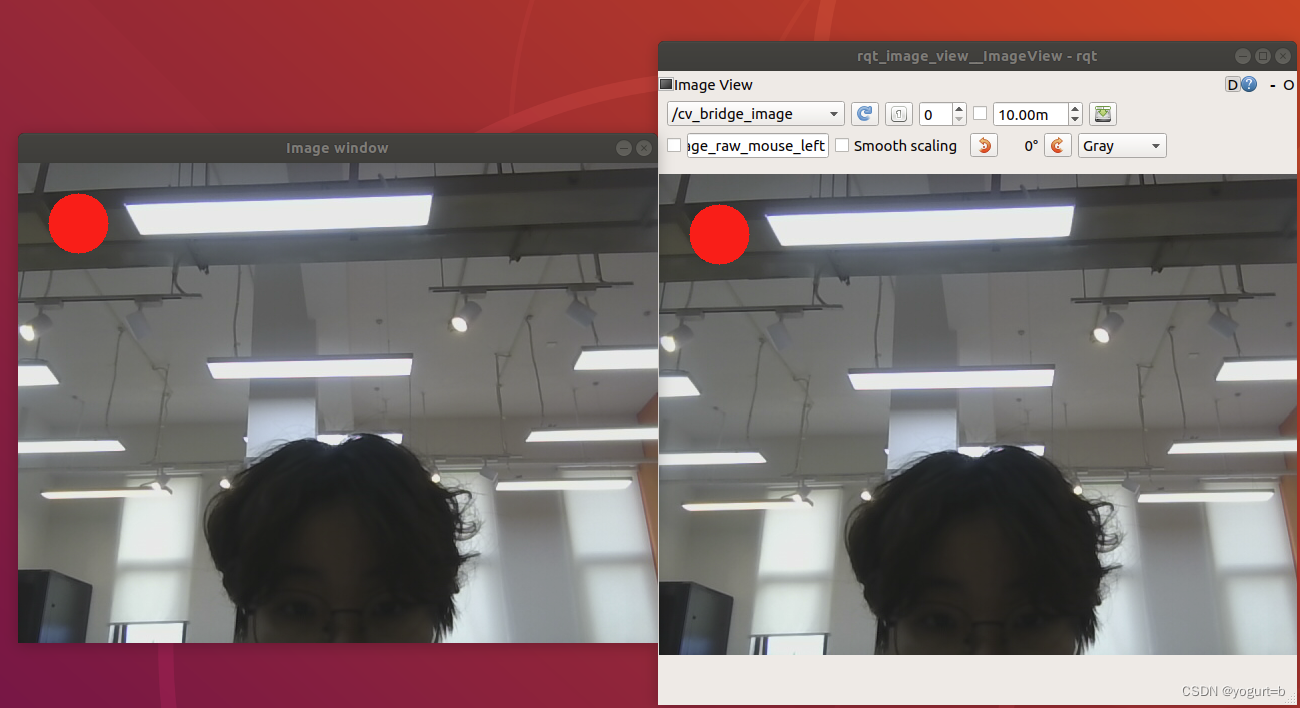The height and width of the screenshot is (708, 1300).
Task: Click the red circle in Image window
Action: pyautogui.click(x=78, y=223)
